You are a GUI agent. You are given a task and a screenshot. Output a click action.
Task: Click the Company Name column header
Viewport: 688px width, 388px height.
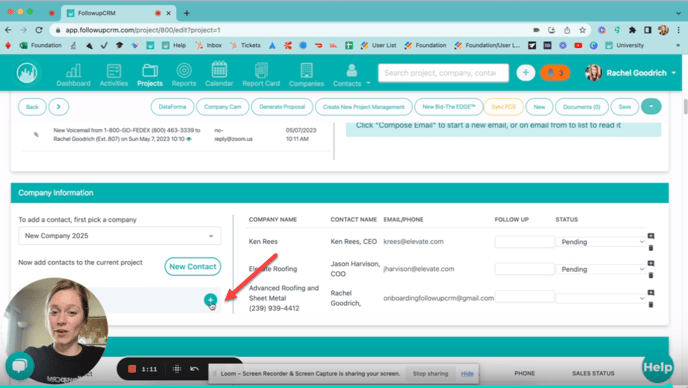pyautogui.click(x=272, y=219)
